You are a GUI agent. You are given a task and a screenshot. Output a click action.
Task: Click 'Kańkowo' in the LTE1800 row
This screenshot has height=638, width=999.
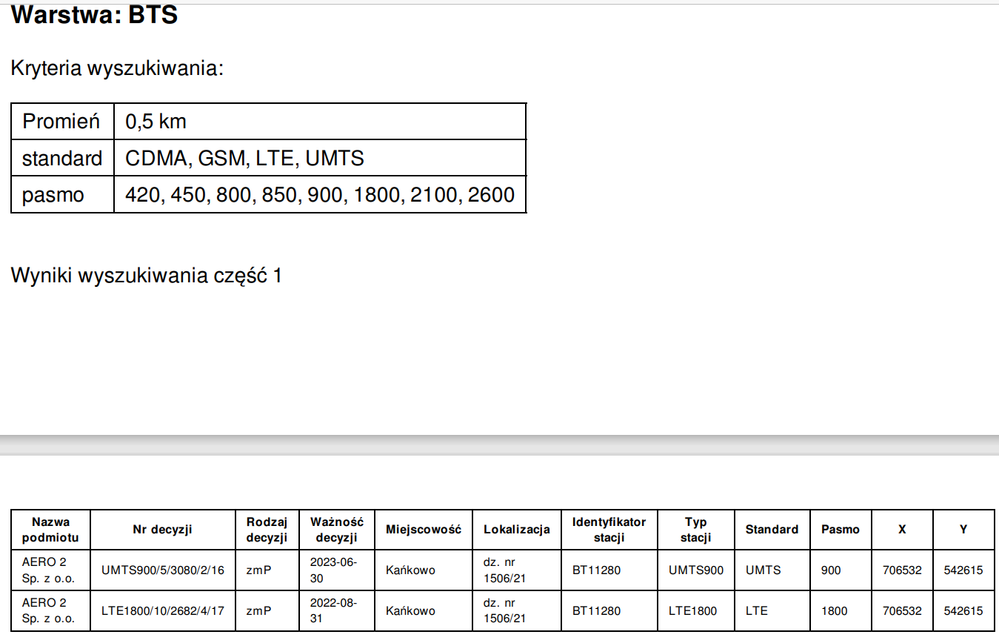pos(410,611)
